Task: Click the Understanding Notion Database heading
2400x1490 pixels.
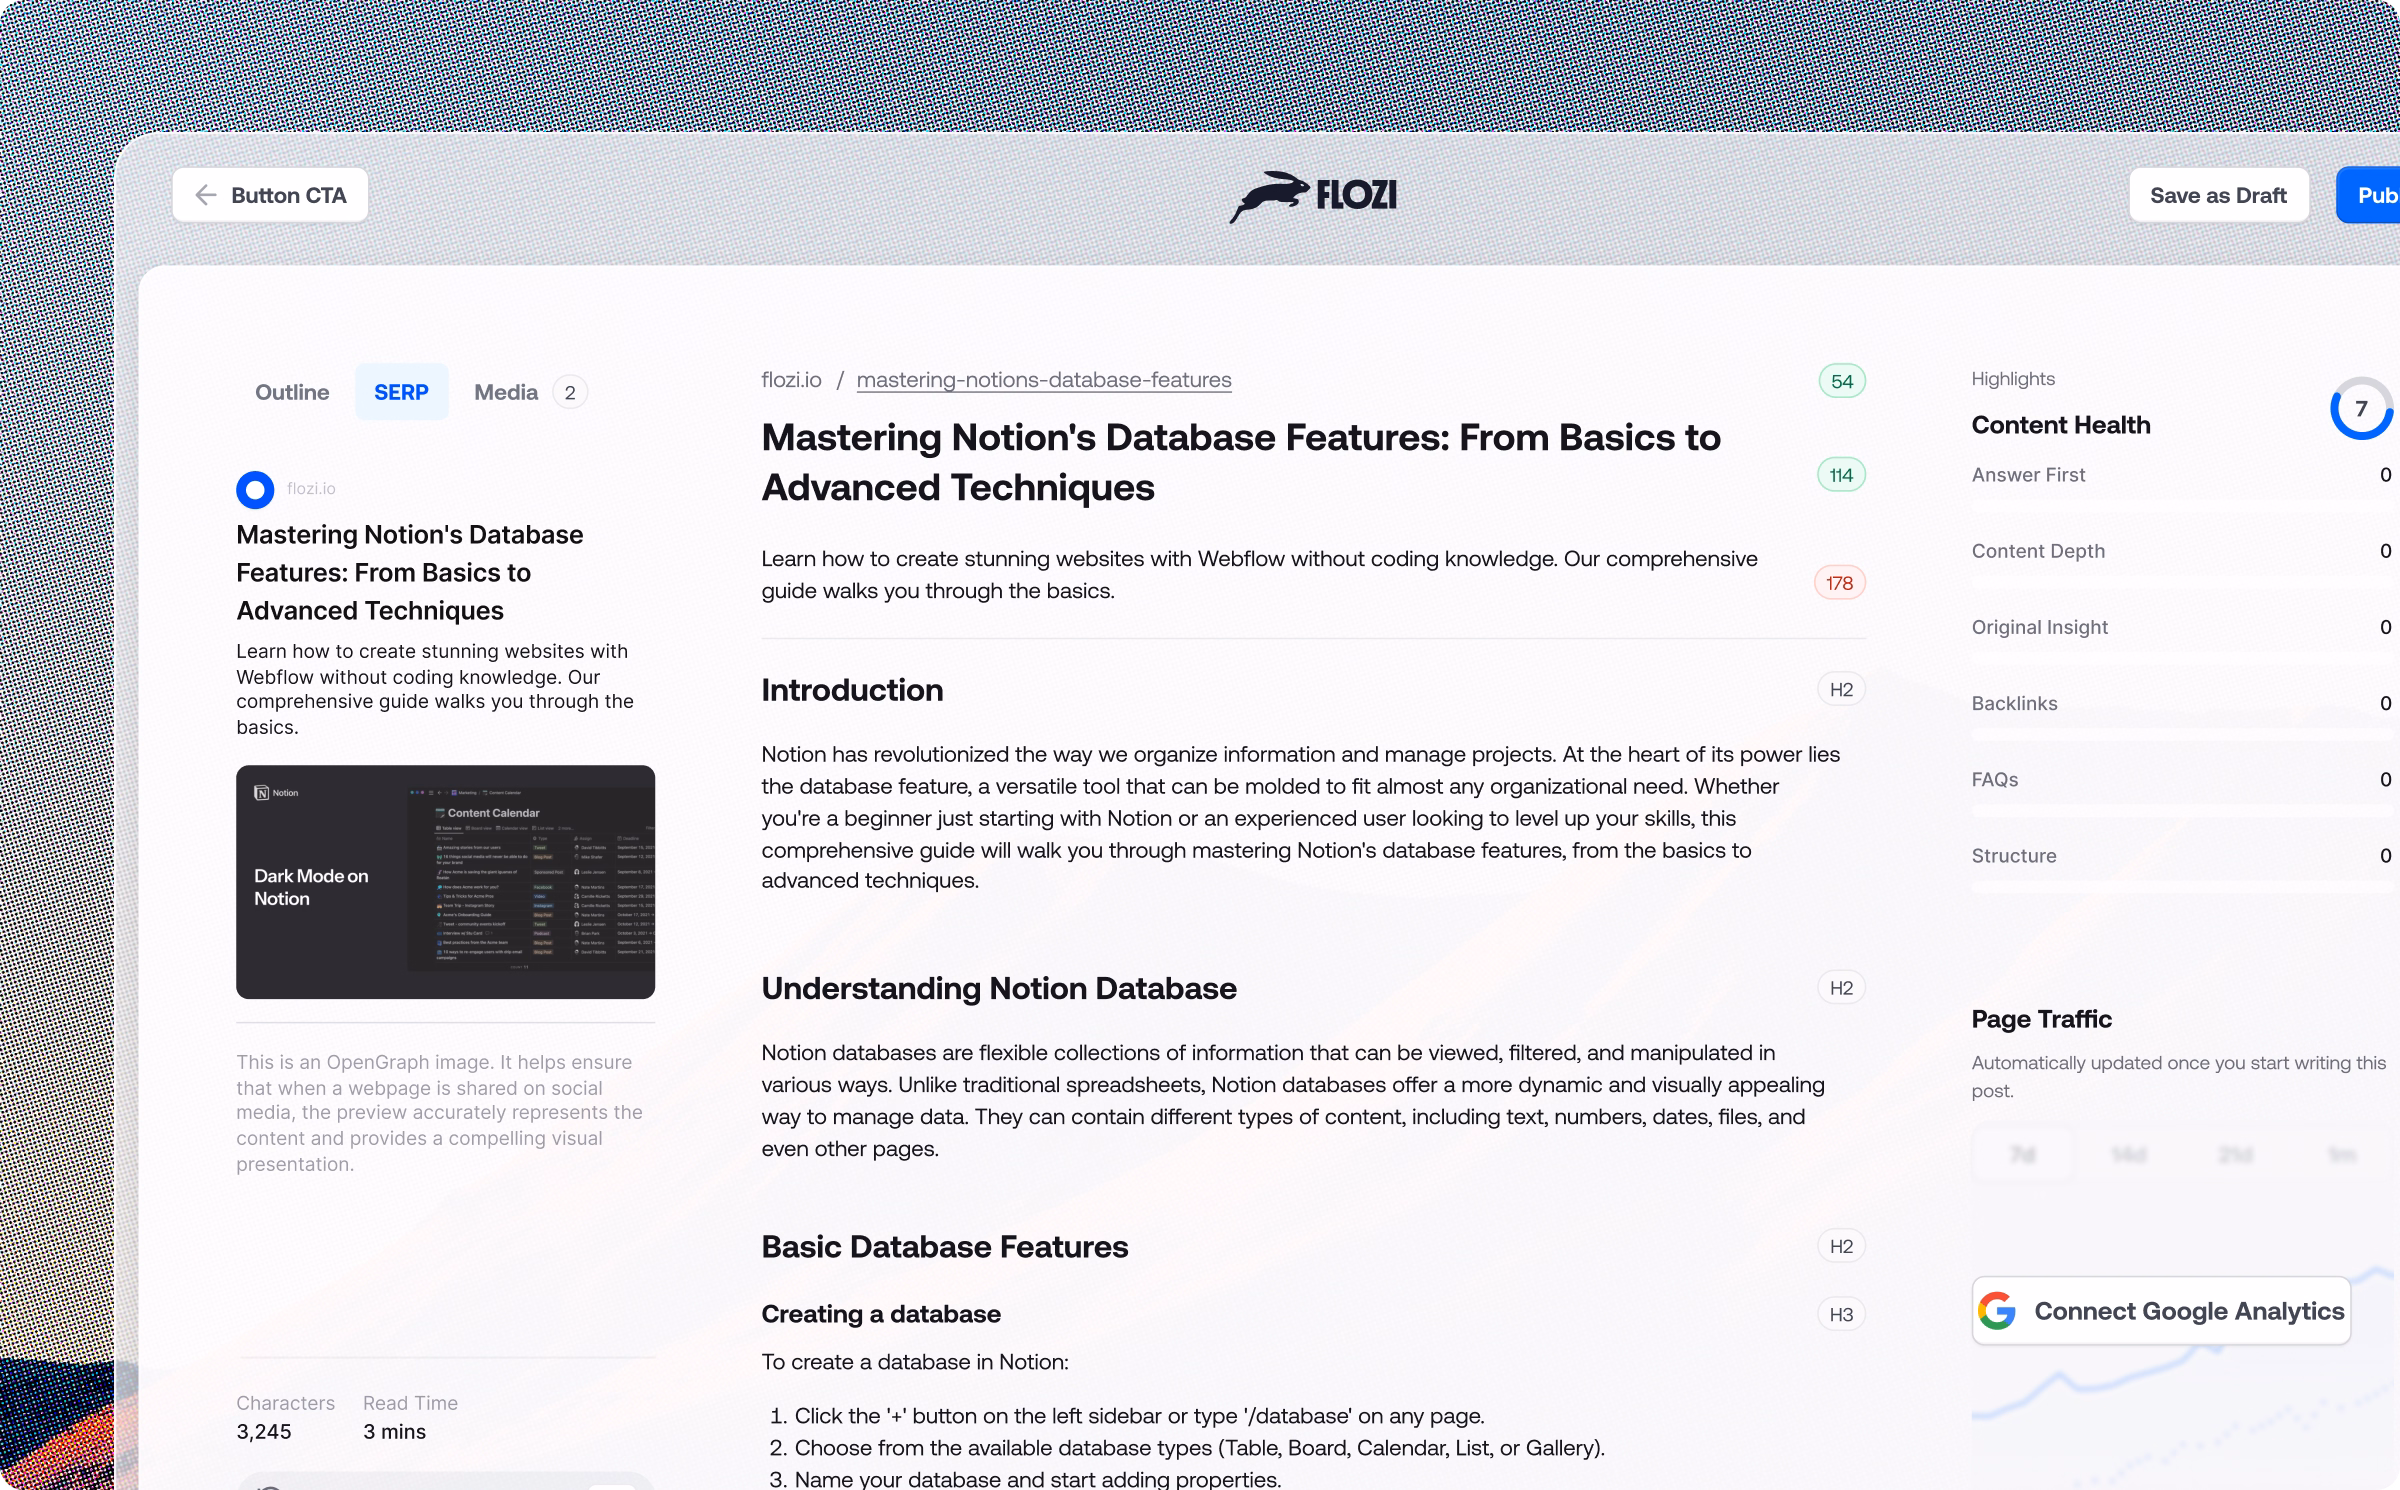Action: click(x=998, y=988)
